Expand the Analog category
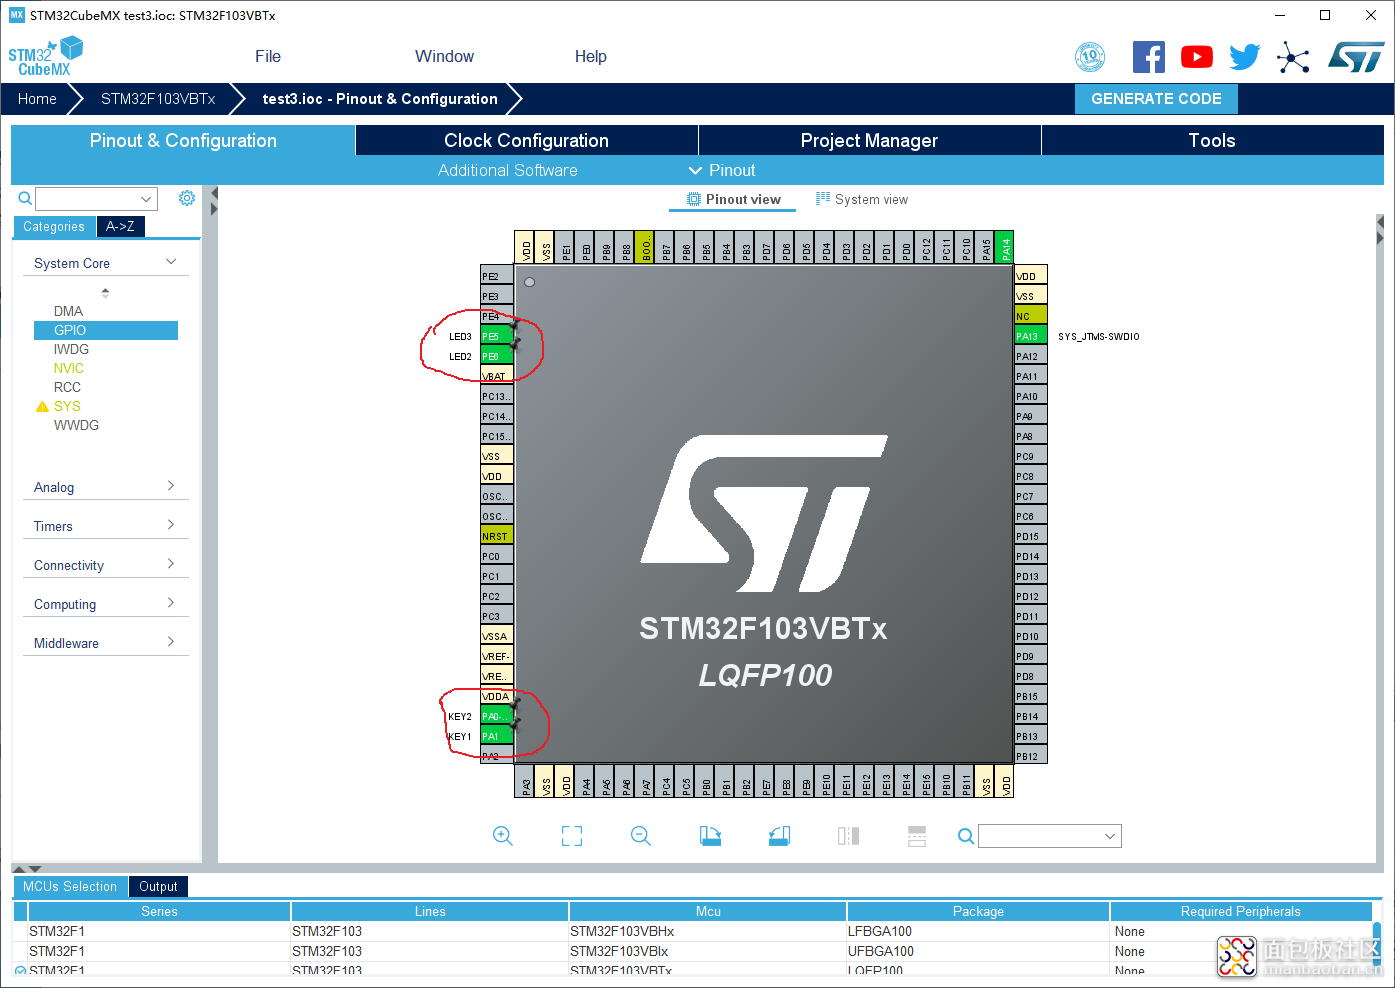This screenshot has width=1395, height=988. point(171,486)
